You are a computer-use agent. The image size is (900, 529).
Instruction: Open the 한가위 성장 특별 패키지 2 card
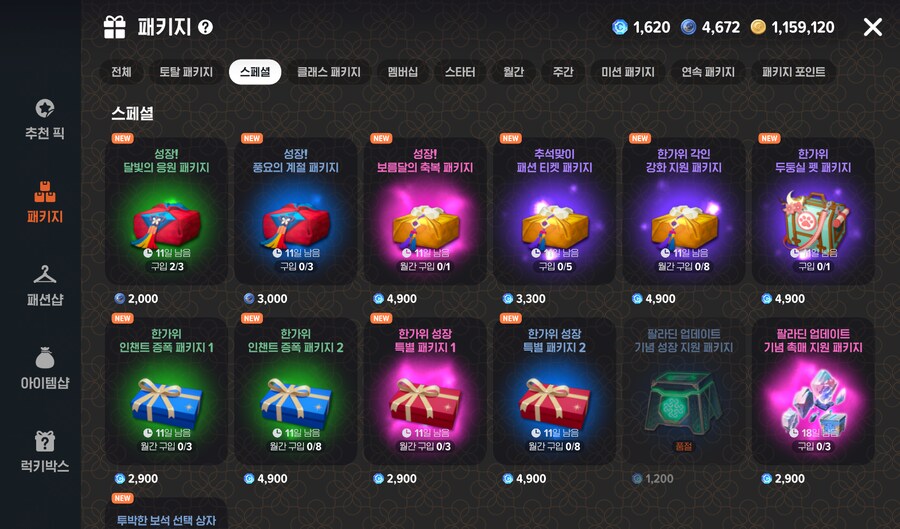pyautogui.click(x=554, y=391)
